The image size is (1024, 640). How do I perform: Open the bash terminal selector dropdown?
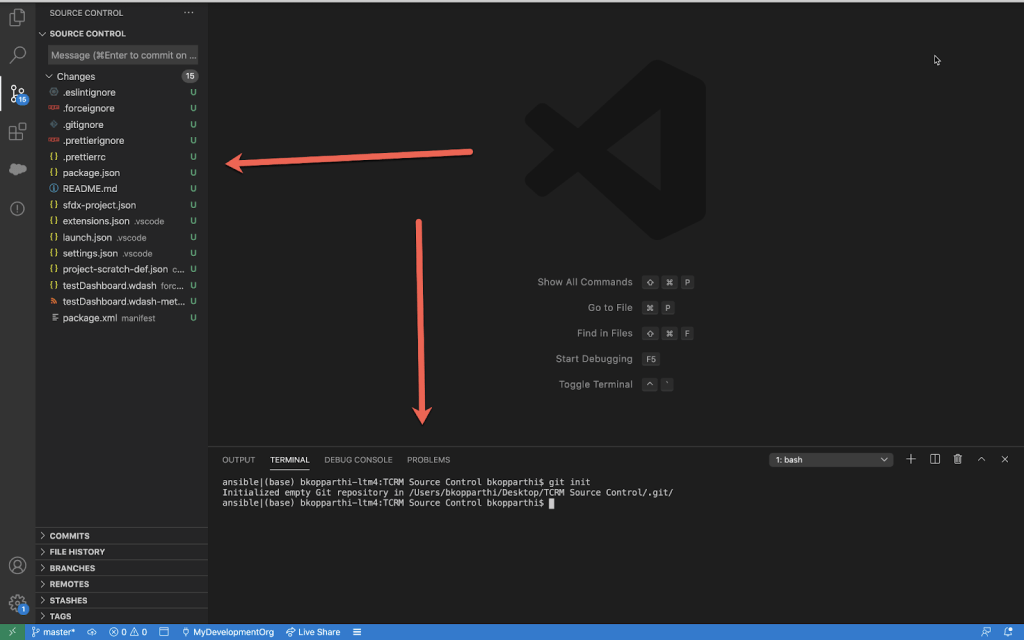coord(831,460)
